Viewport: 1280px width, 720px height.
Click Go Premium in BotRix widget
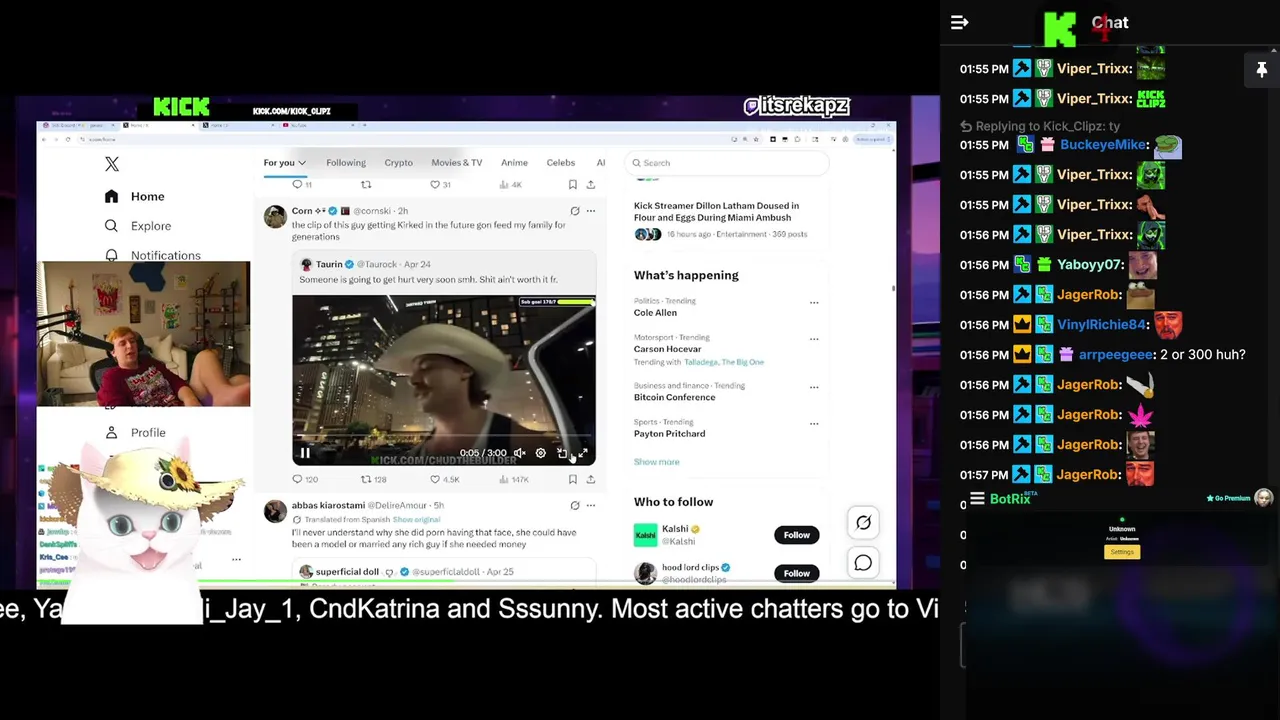click(1228, 498)
